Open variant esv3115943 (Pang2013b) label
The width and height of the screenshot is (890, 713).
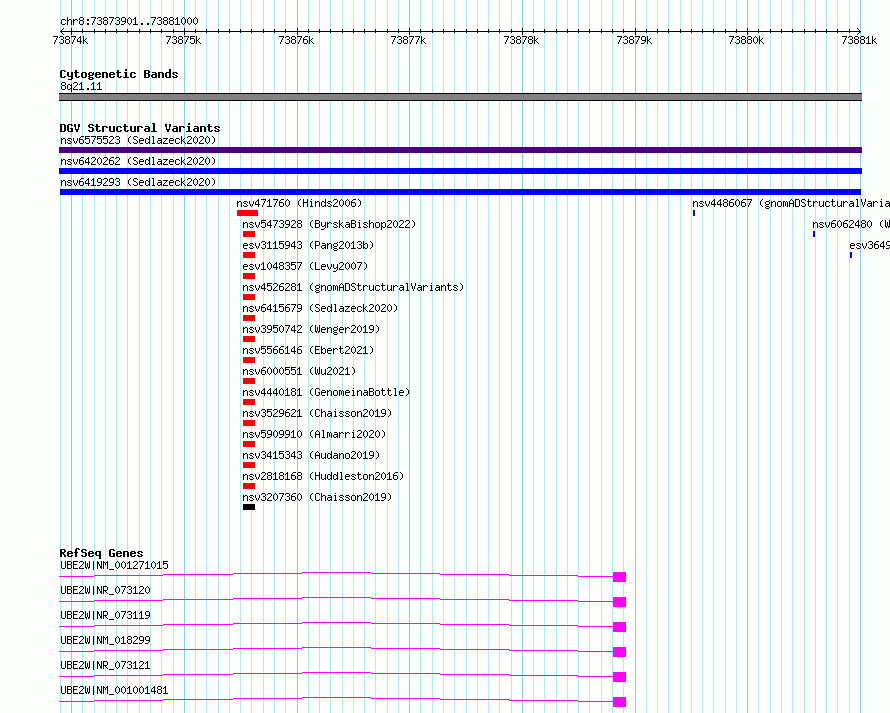(x=308, y=245)
